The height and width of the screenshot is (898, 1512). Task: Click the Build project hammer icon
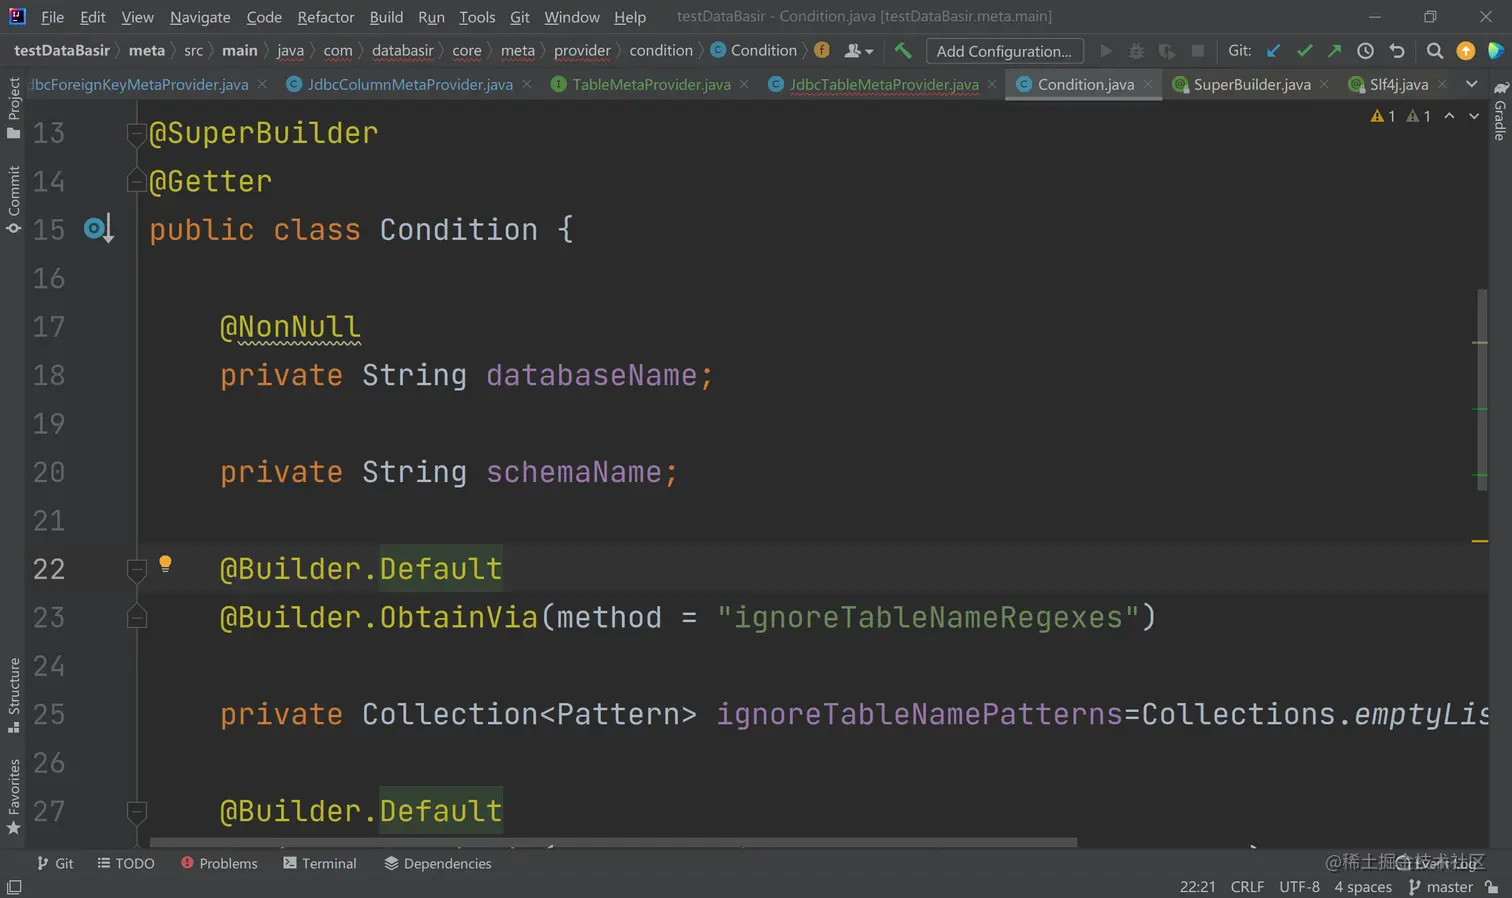903,51
